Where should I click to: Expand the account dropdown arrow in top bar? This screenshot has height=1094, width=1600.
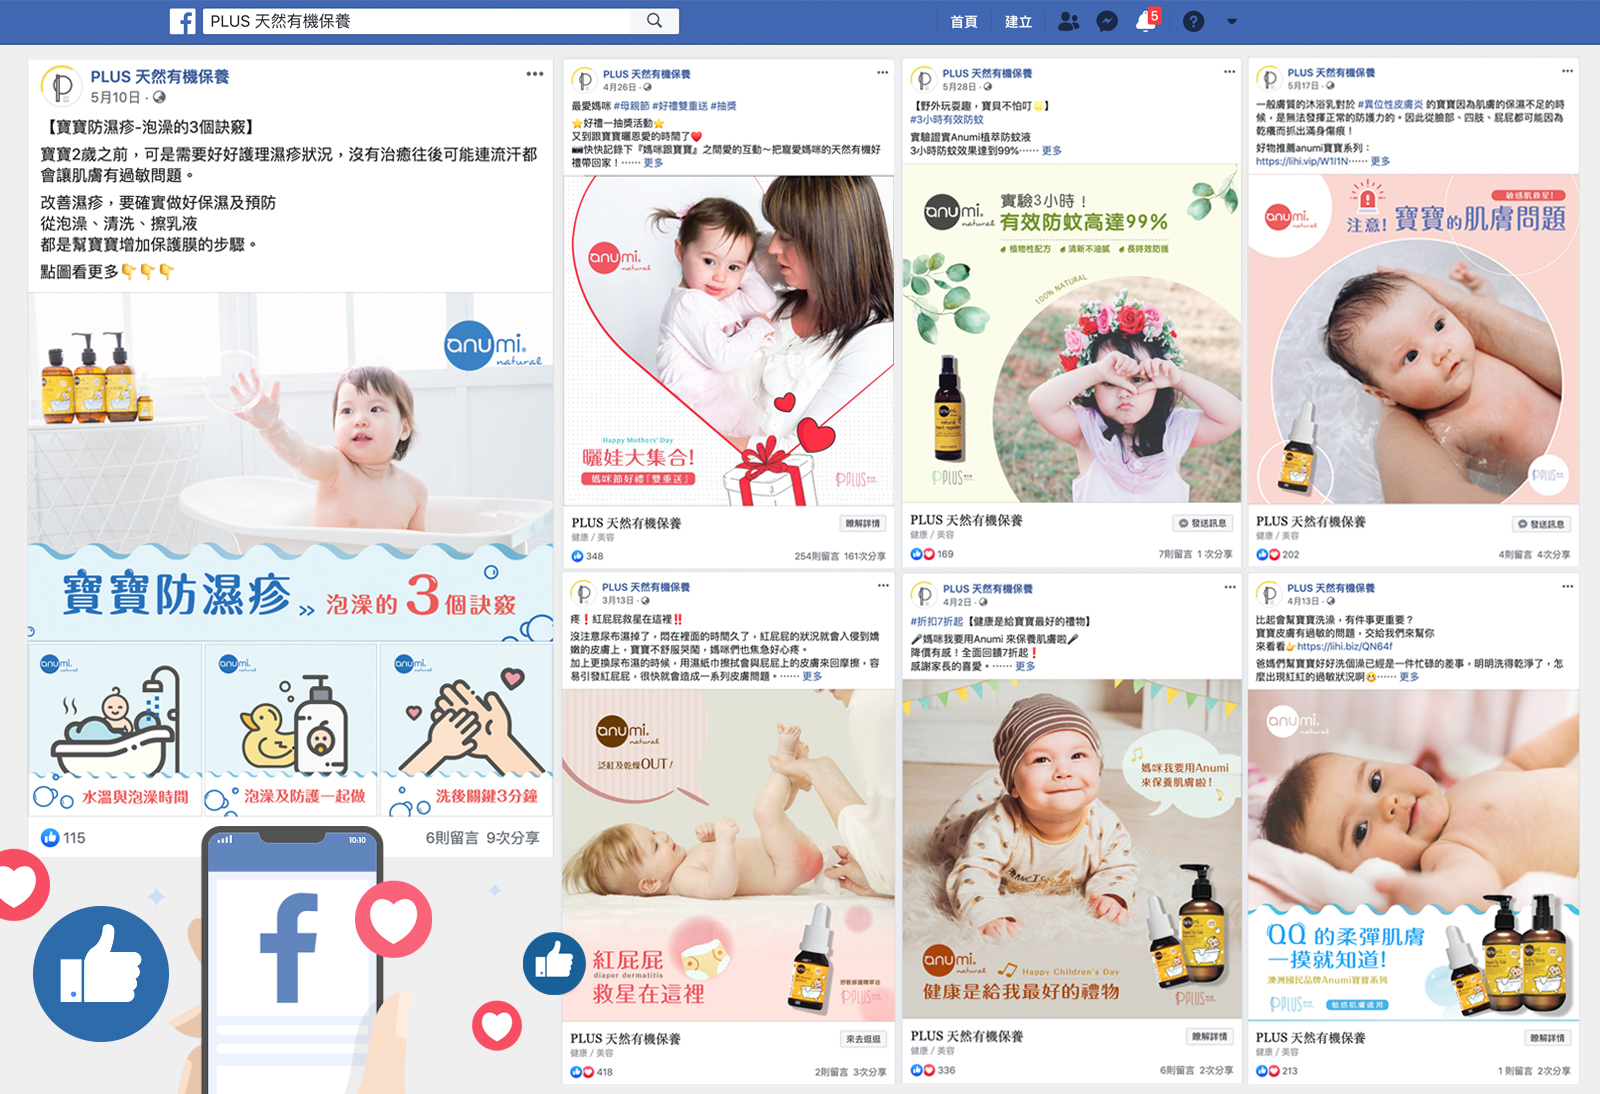(x=1232, y=21)
